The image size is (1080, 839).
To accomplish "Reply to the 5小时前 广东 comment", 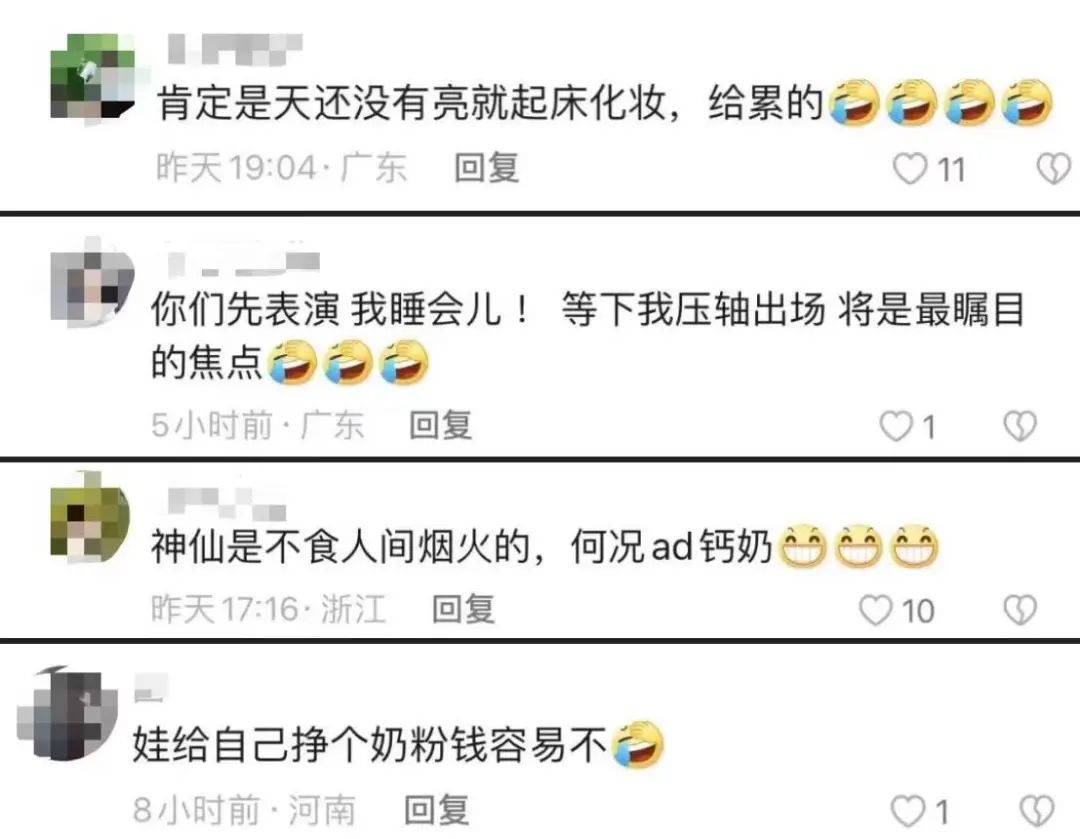I will [x=441, y=425].
